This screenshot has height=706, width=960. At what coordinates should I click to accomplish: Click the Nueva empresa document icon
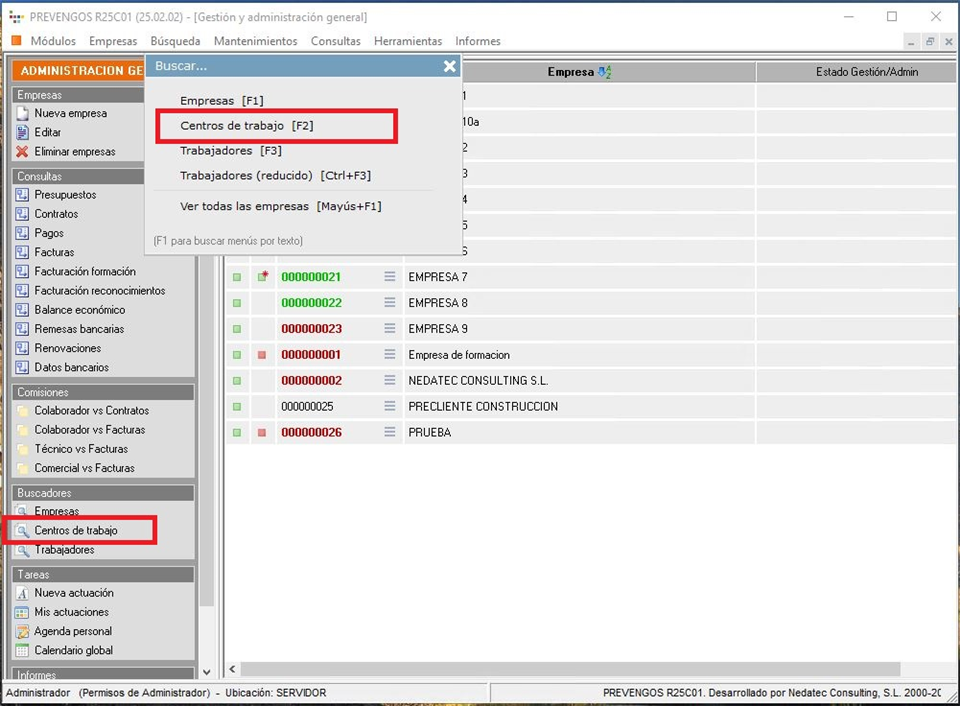[x=22, y=113]
